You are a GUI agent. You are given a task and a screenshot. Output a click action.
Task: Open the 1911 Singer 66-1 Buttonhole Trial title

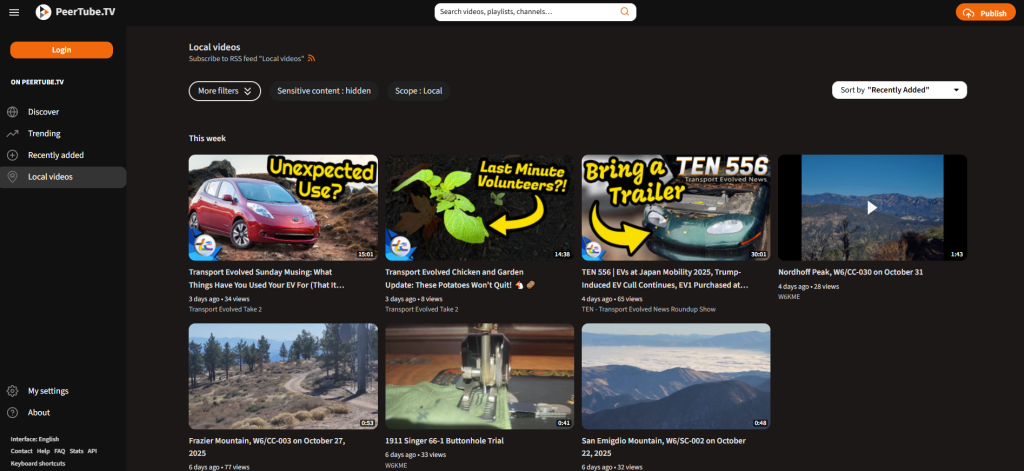click(444, 441)
